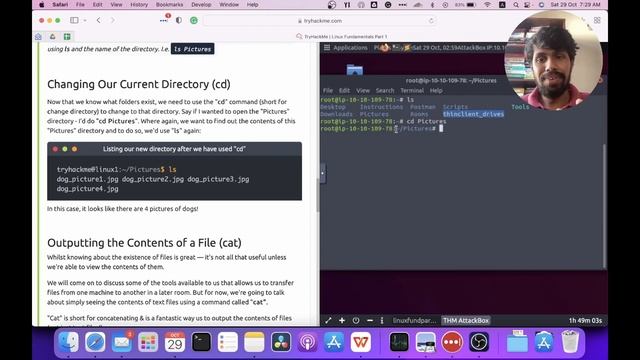Toggle the Safari sidebar
The image size is (640, 360).
coord(74,20)
